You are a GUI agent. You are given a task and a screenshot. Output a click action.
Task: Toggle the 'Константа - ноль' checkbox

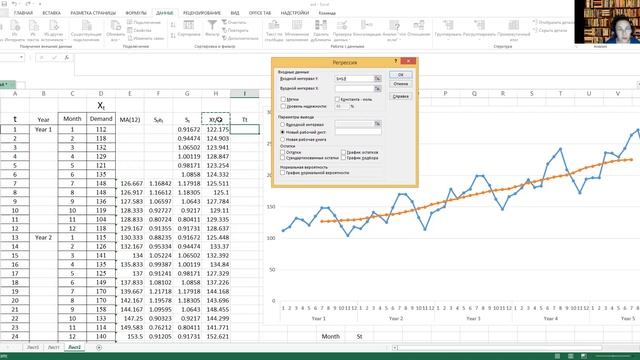coord(337,99)
